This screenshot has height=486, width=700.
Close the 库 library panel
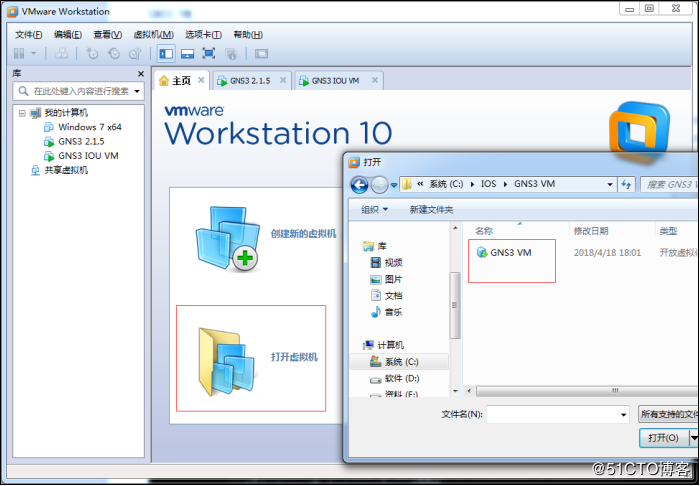[141, 74]
